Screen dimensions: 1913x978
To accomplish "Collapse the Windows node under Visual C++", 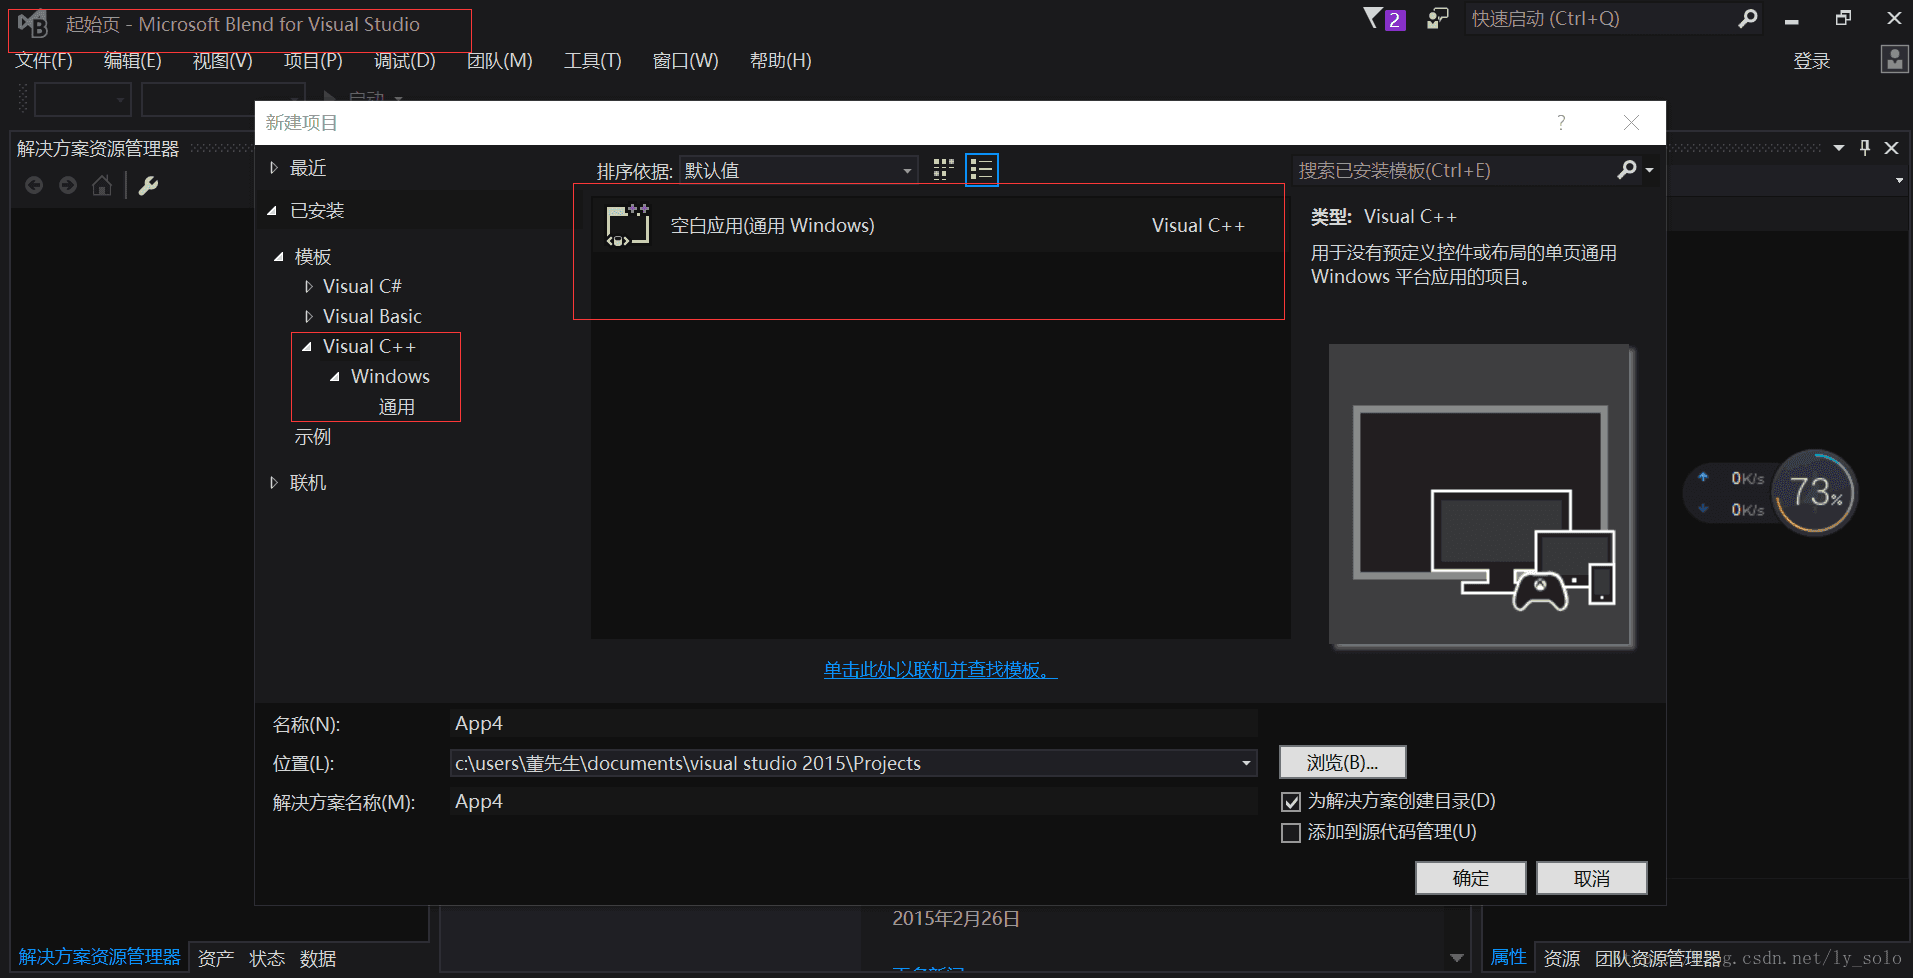I will tap(335, 377).
